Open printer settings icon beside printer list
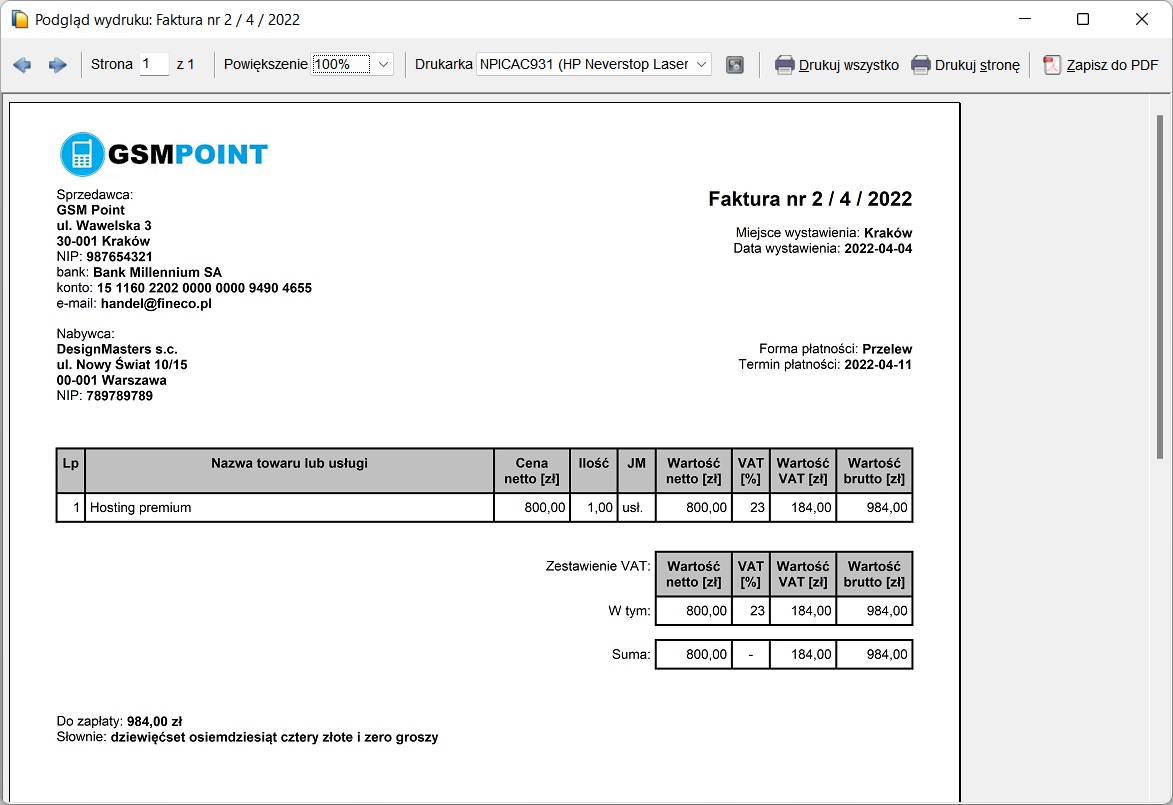 pos(735,65)
